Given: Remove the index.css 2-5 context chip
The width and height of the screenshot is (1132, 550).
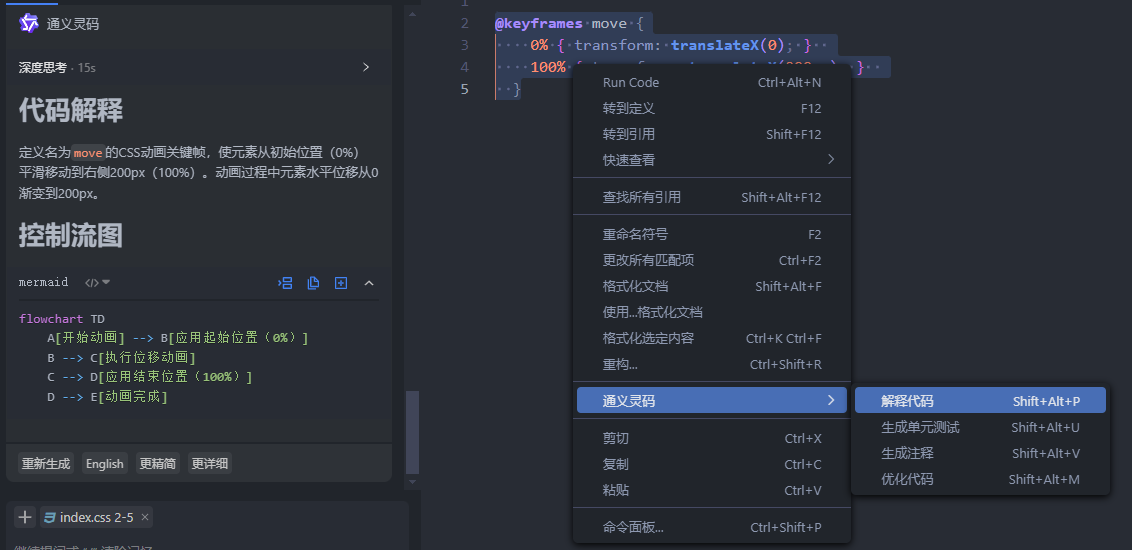Looking at the screenshot, I should point(144,517).
